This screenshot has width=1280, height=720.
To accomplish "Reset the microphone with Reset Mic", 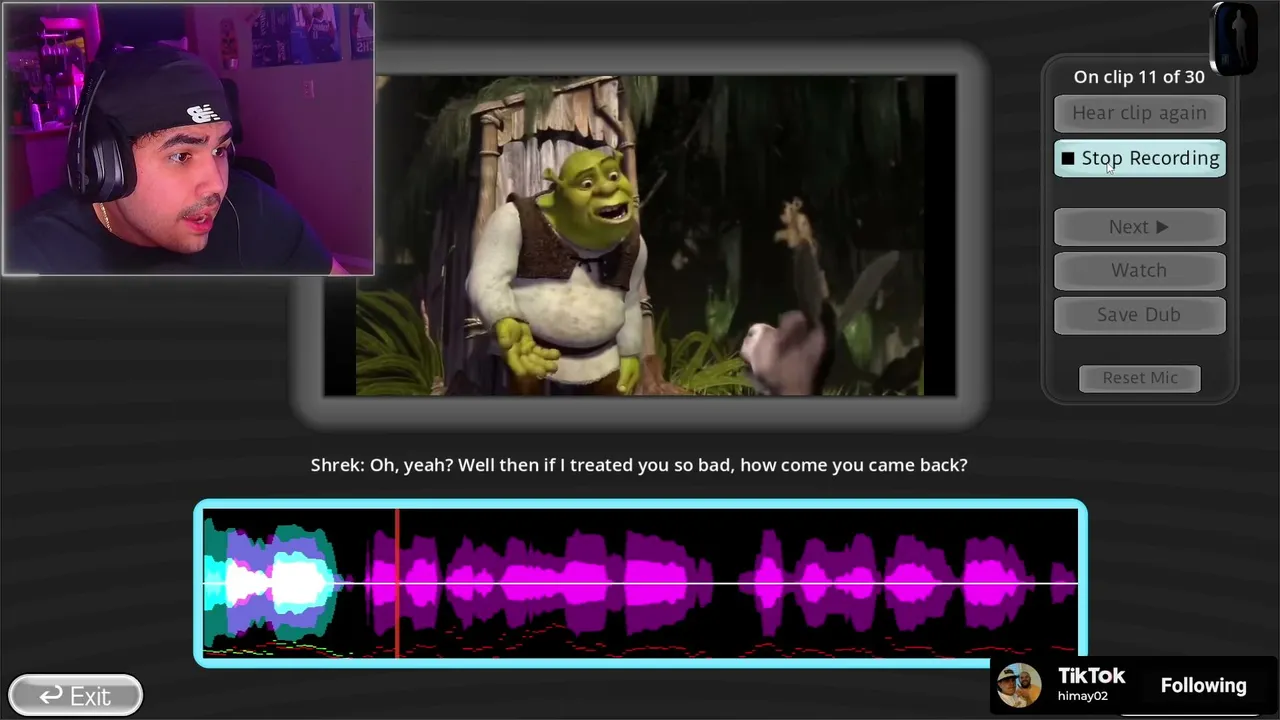I will pos(1140,378).
